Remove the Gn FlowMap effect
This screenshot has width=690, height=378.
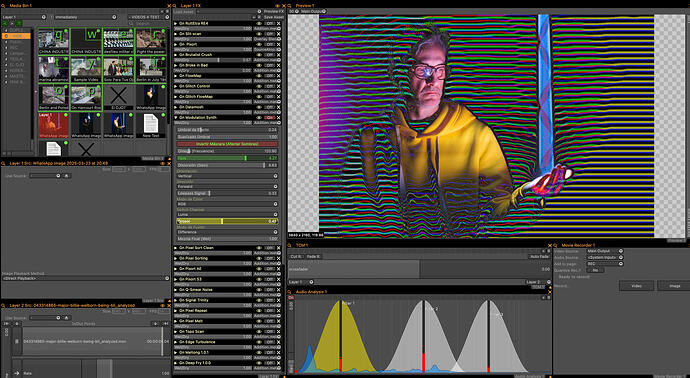pyautogui.click(x=278, y=76)
